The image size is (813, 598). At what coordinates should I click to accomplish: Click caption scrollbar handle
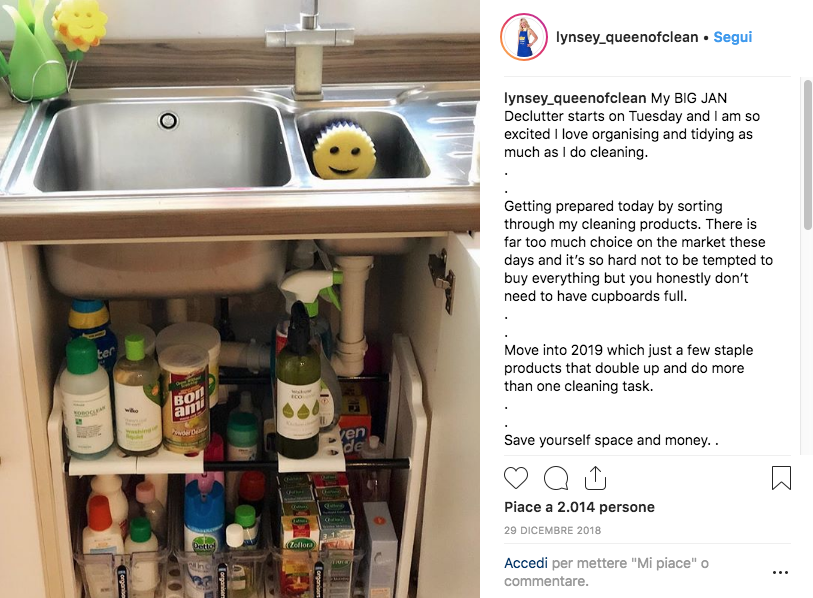807,155
